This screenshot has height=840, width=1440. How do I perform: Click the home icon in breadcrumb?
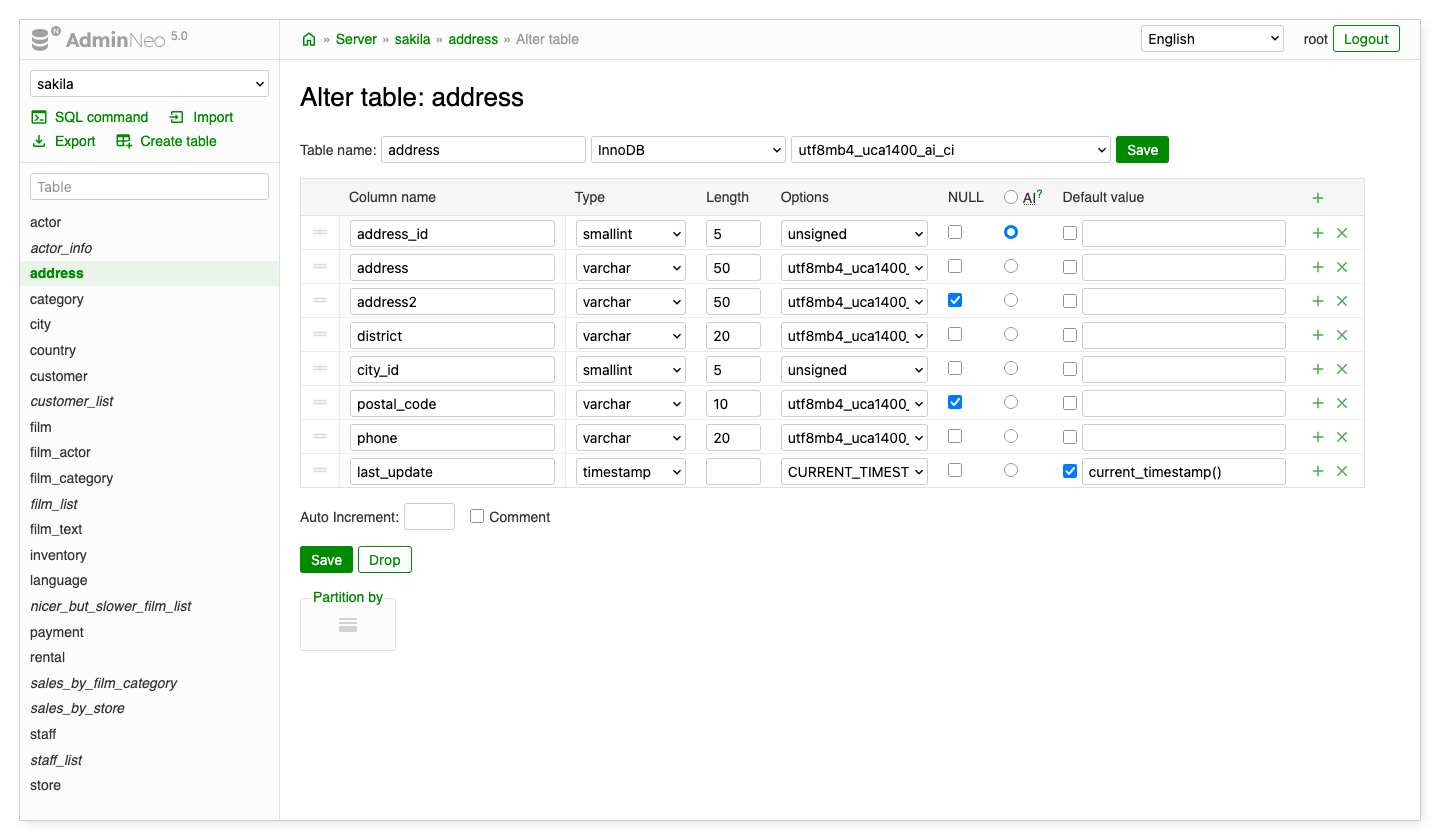[309, 39]
